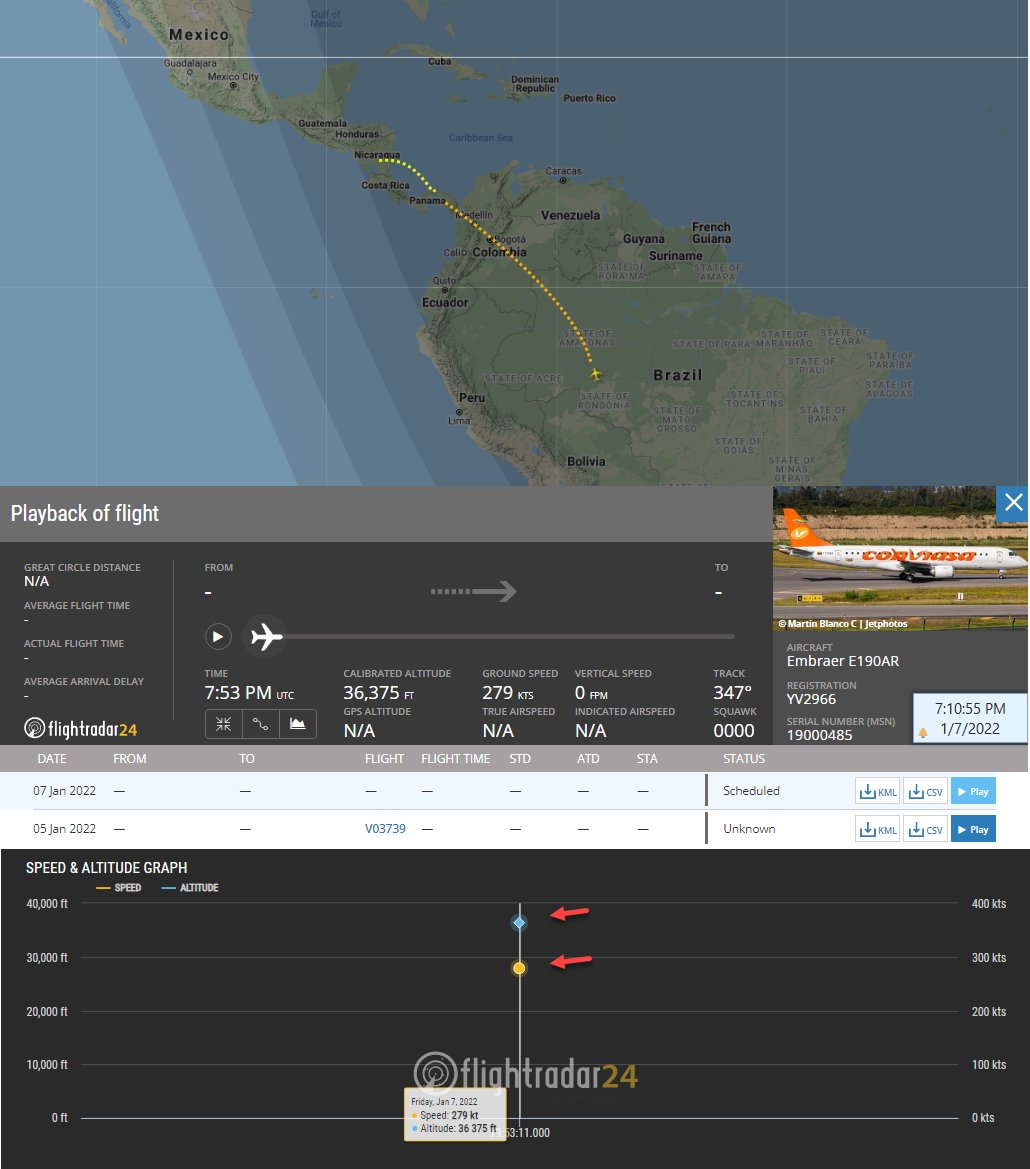Click the graph tooltip showing Speed 279 kt
This screenshot has width=1030, height=1169.
(x=455, y=1114)
